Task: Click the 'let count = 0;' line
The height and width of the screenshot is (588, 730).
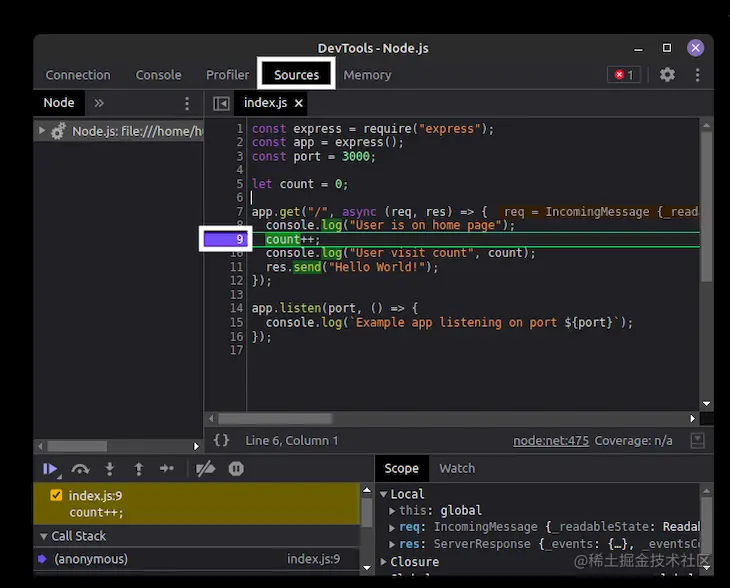Action: click(x=300, y=184)
